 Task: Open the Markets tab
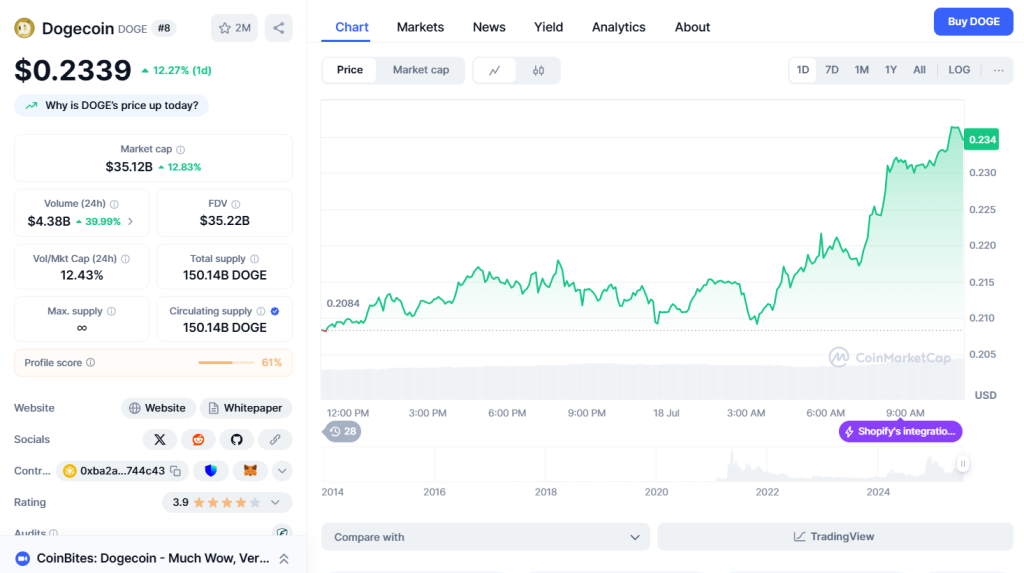(420, 27)
